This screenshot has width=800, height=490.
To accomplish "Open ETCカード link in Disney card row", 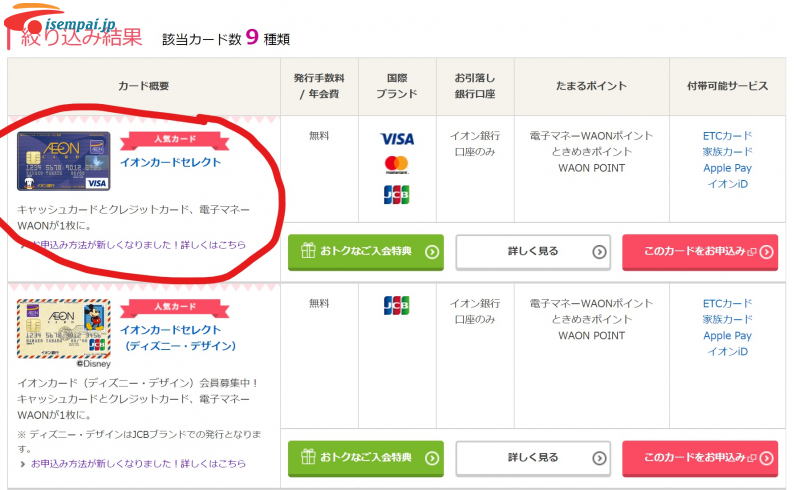I will point(728,303).
